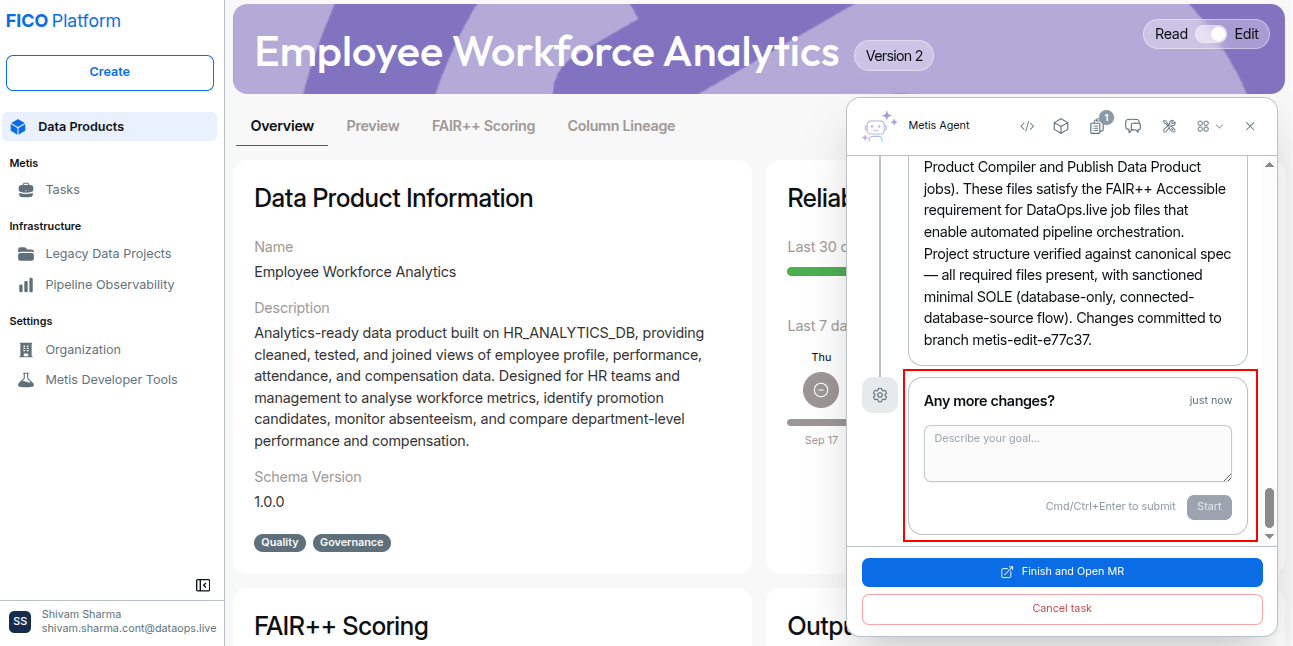Click the Employee Workforce Analytics name value

[x=355, y=272]
